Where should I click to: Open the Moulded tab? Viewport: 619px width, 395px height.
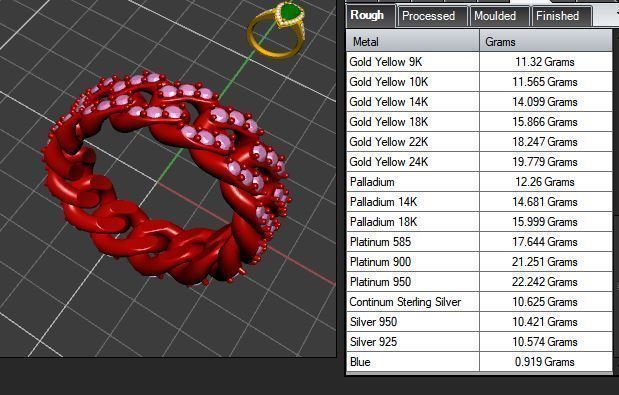click(x=499, y=16)
